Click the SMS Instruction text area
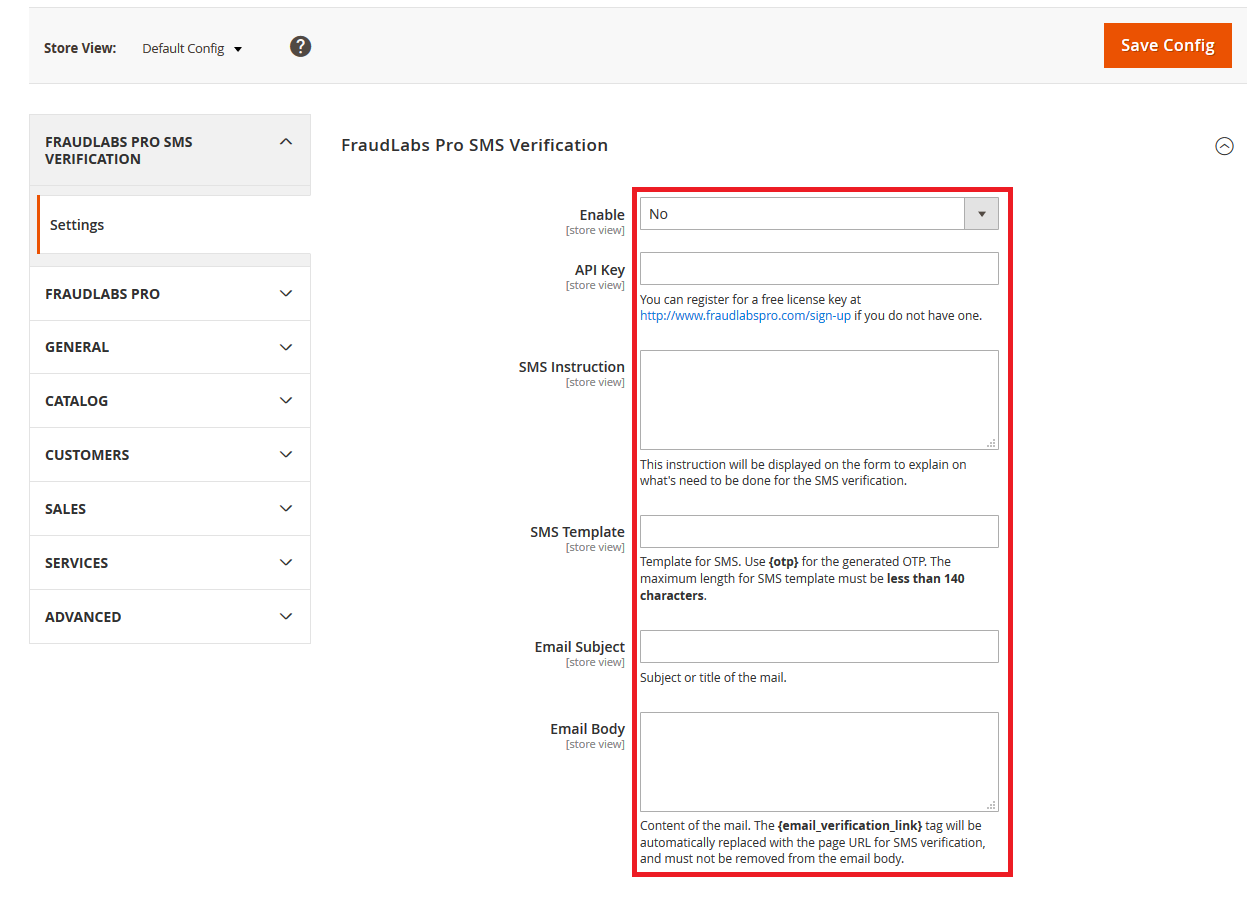Image resolution: width=1249 pixels, height=897 pixels. point(819,400)
